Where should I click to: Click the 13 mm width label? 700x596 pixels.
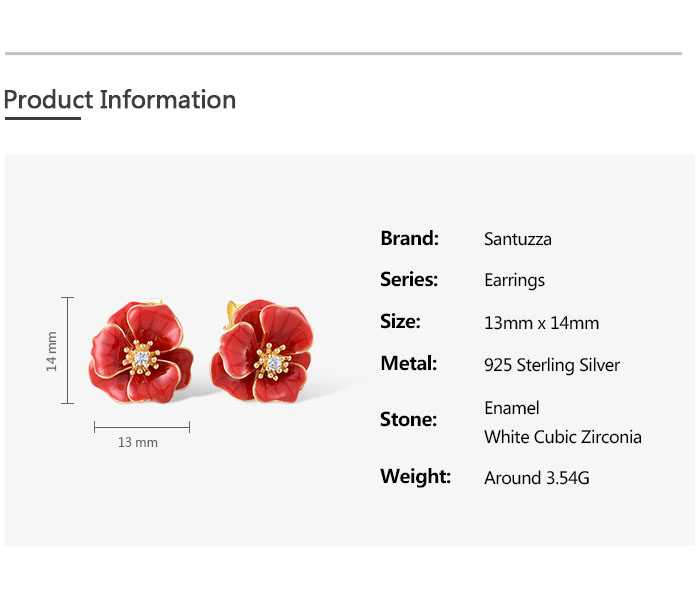[x=138, y=442]
